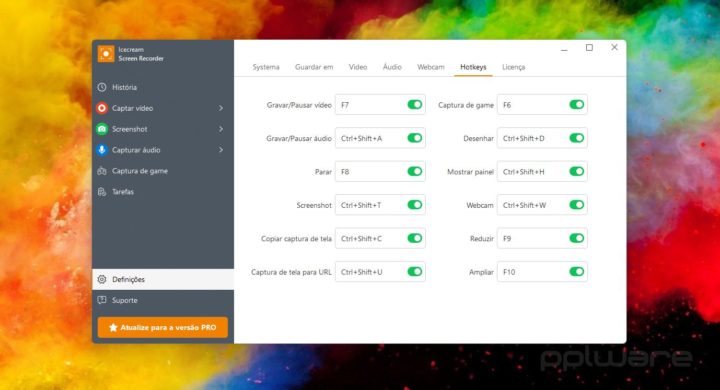Viewport: 720px width, 390px height.
Task: Select the Webcam tab
Action: click(431, 67)
